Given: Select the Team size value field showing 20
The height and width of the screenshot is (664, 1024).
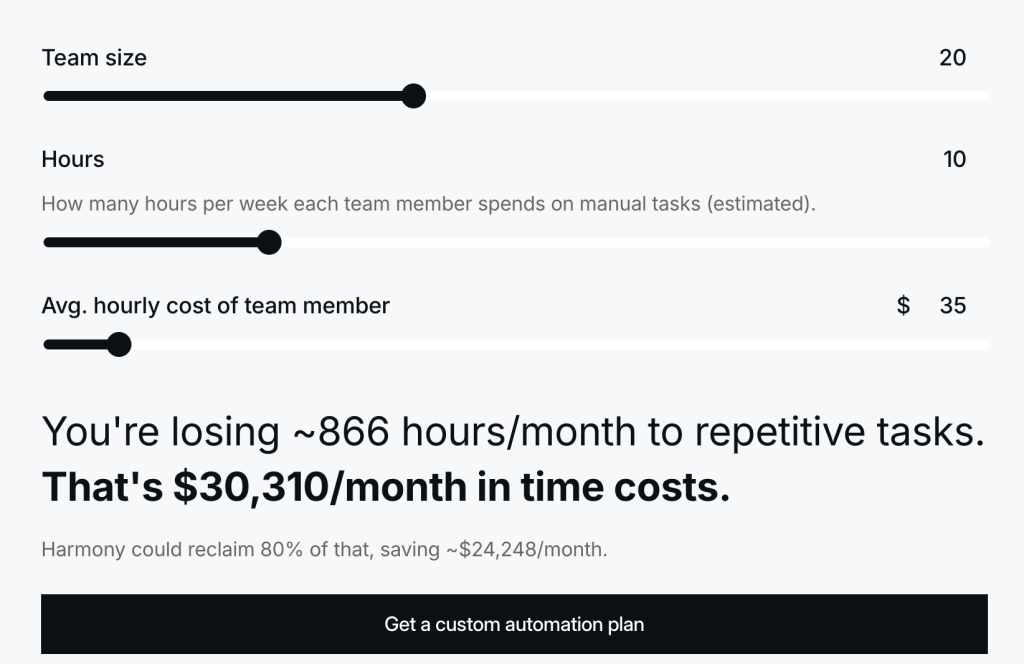Looking at the screenshot, I should (952, 58).
